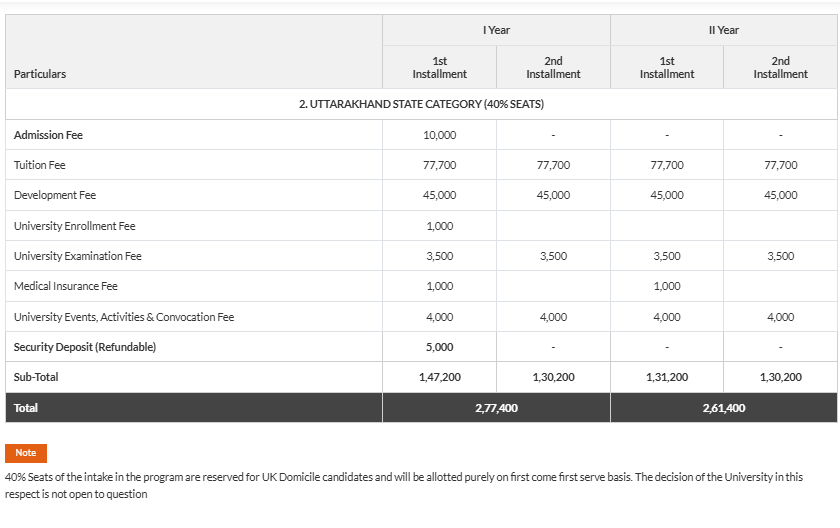Click the Tuition Fee row label

[40, 165]
